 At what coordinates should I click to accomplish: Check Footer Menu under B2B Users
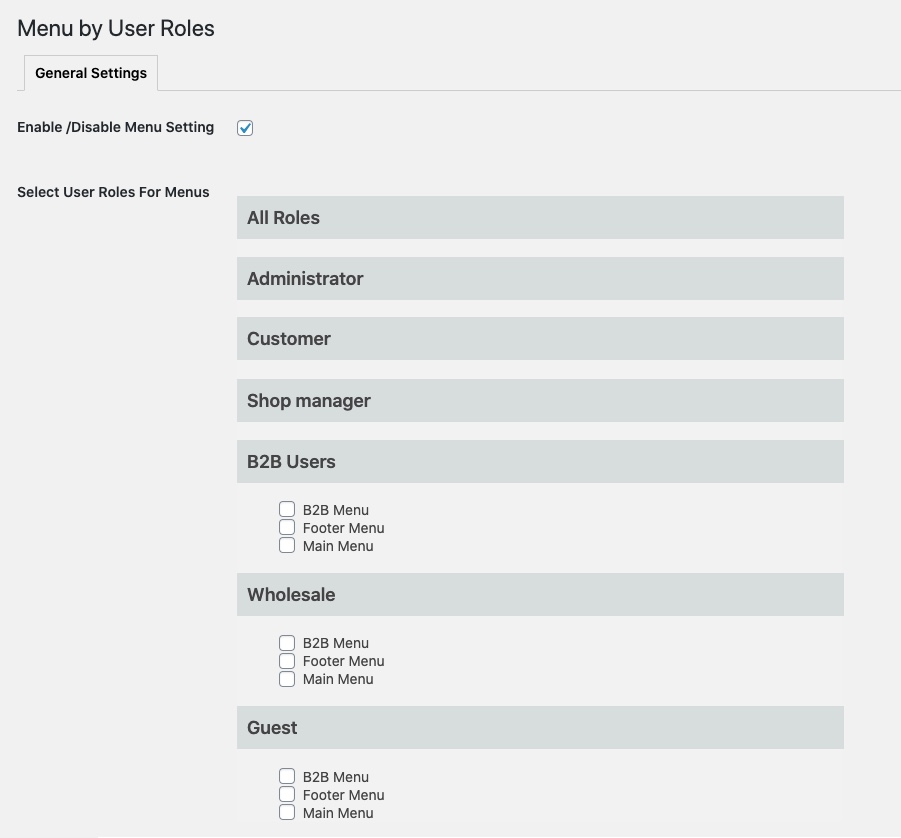287,527
